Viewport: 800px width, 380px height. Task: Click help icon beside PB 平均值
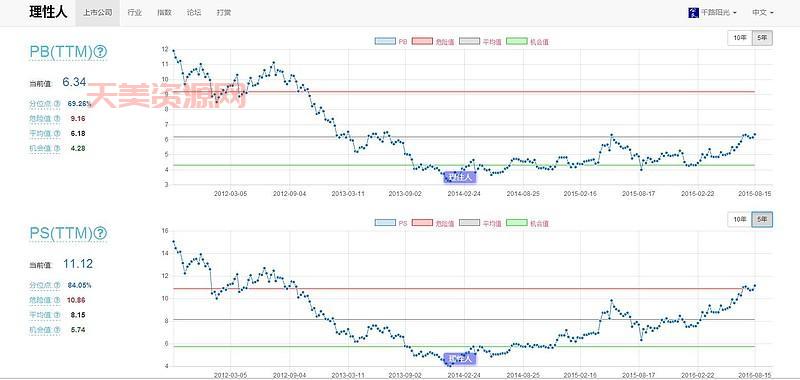click(57, 133)
